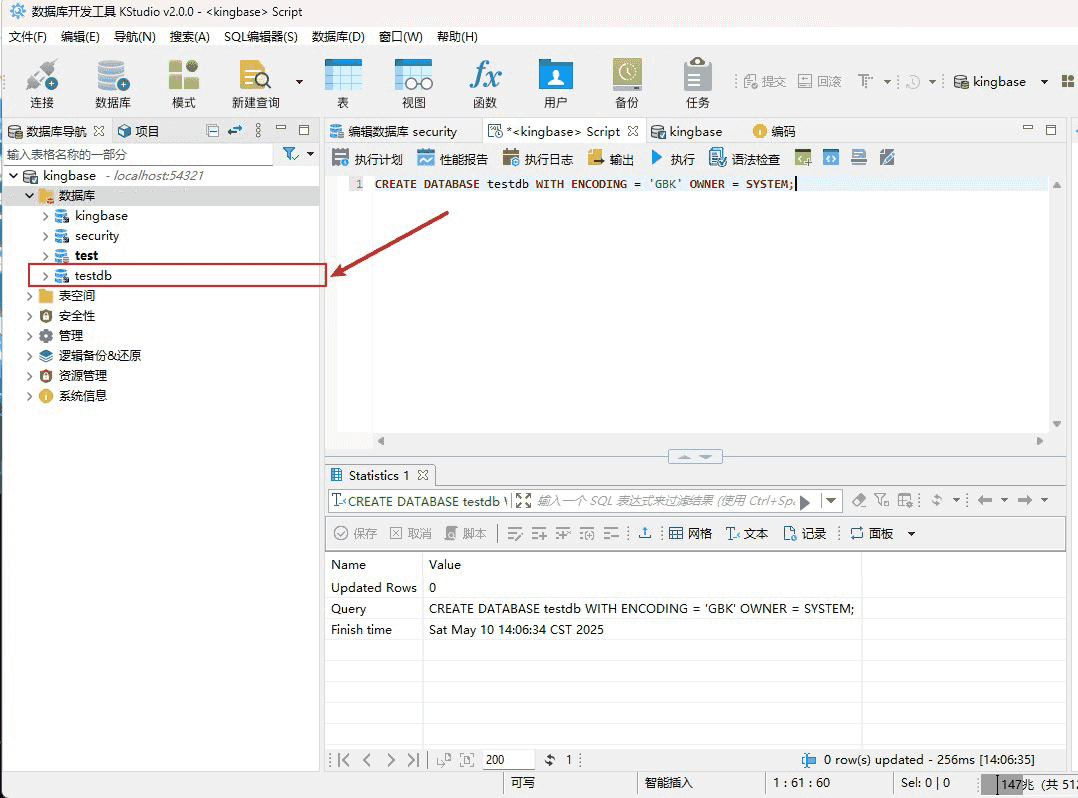Click the 回滚 rollback button
The height and width of the screenshot is (798, 1078).
[x=820, y=82]
